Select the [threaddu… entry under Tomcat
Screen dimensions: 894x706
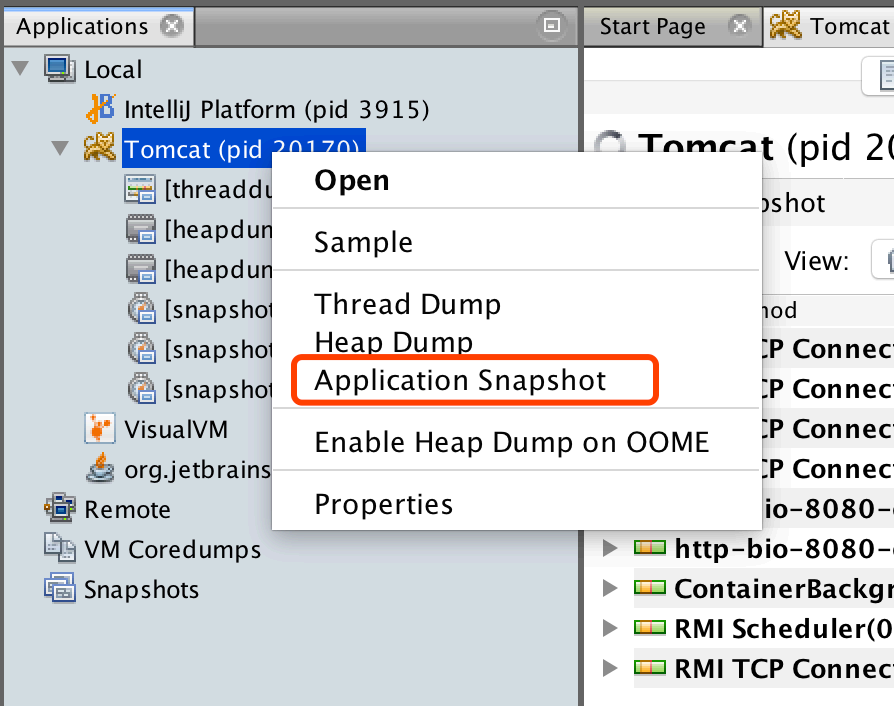218,189
